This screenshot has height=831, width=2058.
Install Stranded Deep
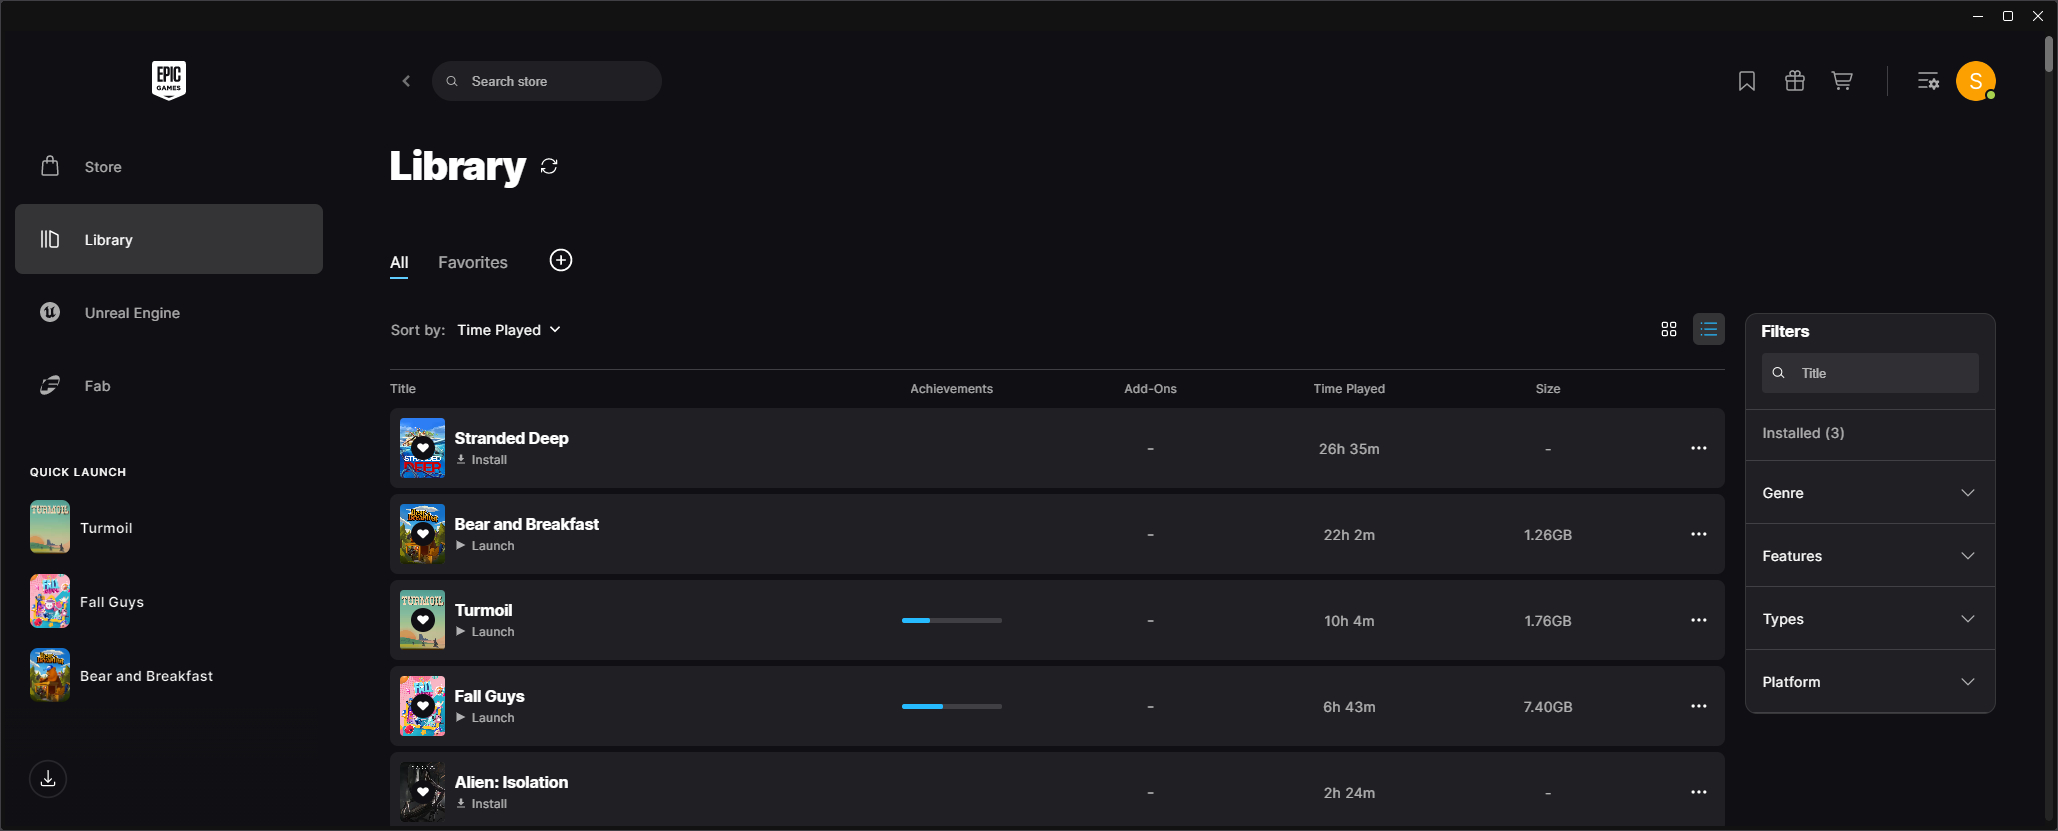pyautogui.click(x=482, y=460)
